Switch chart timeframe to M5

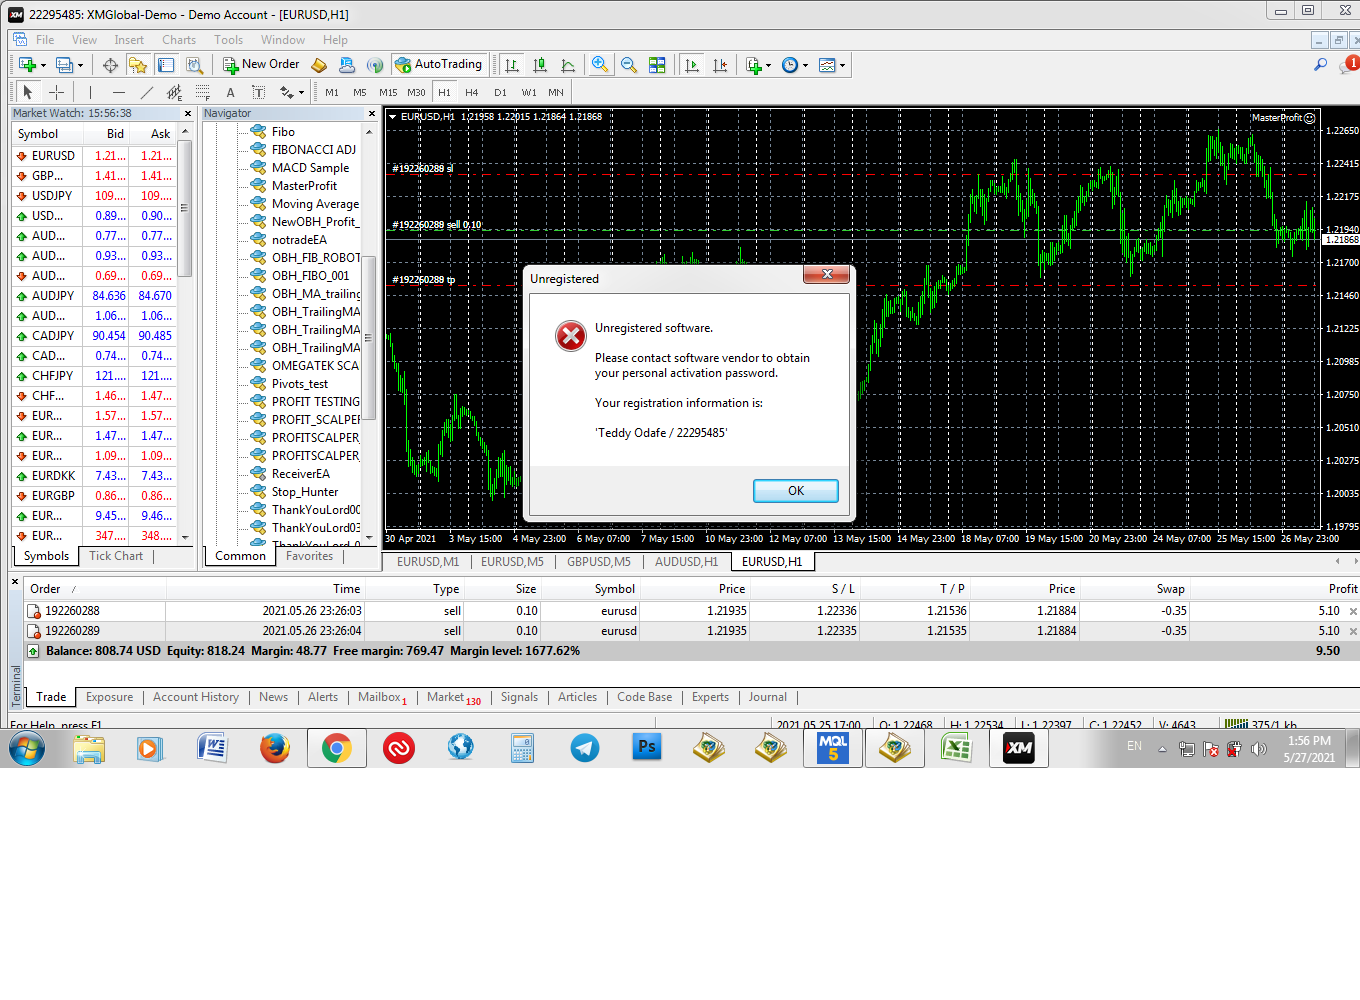point(360,92)
